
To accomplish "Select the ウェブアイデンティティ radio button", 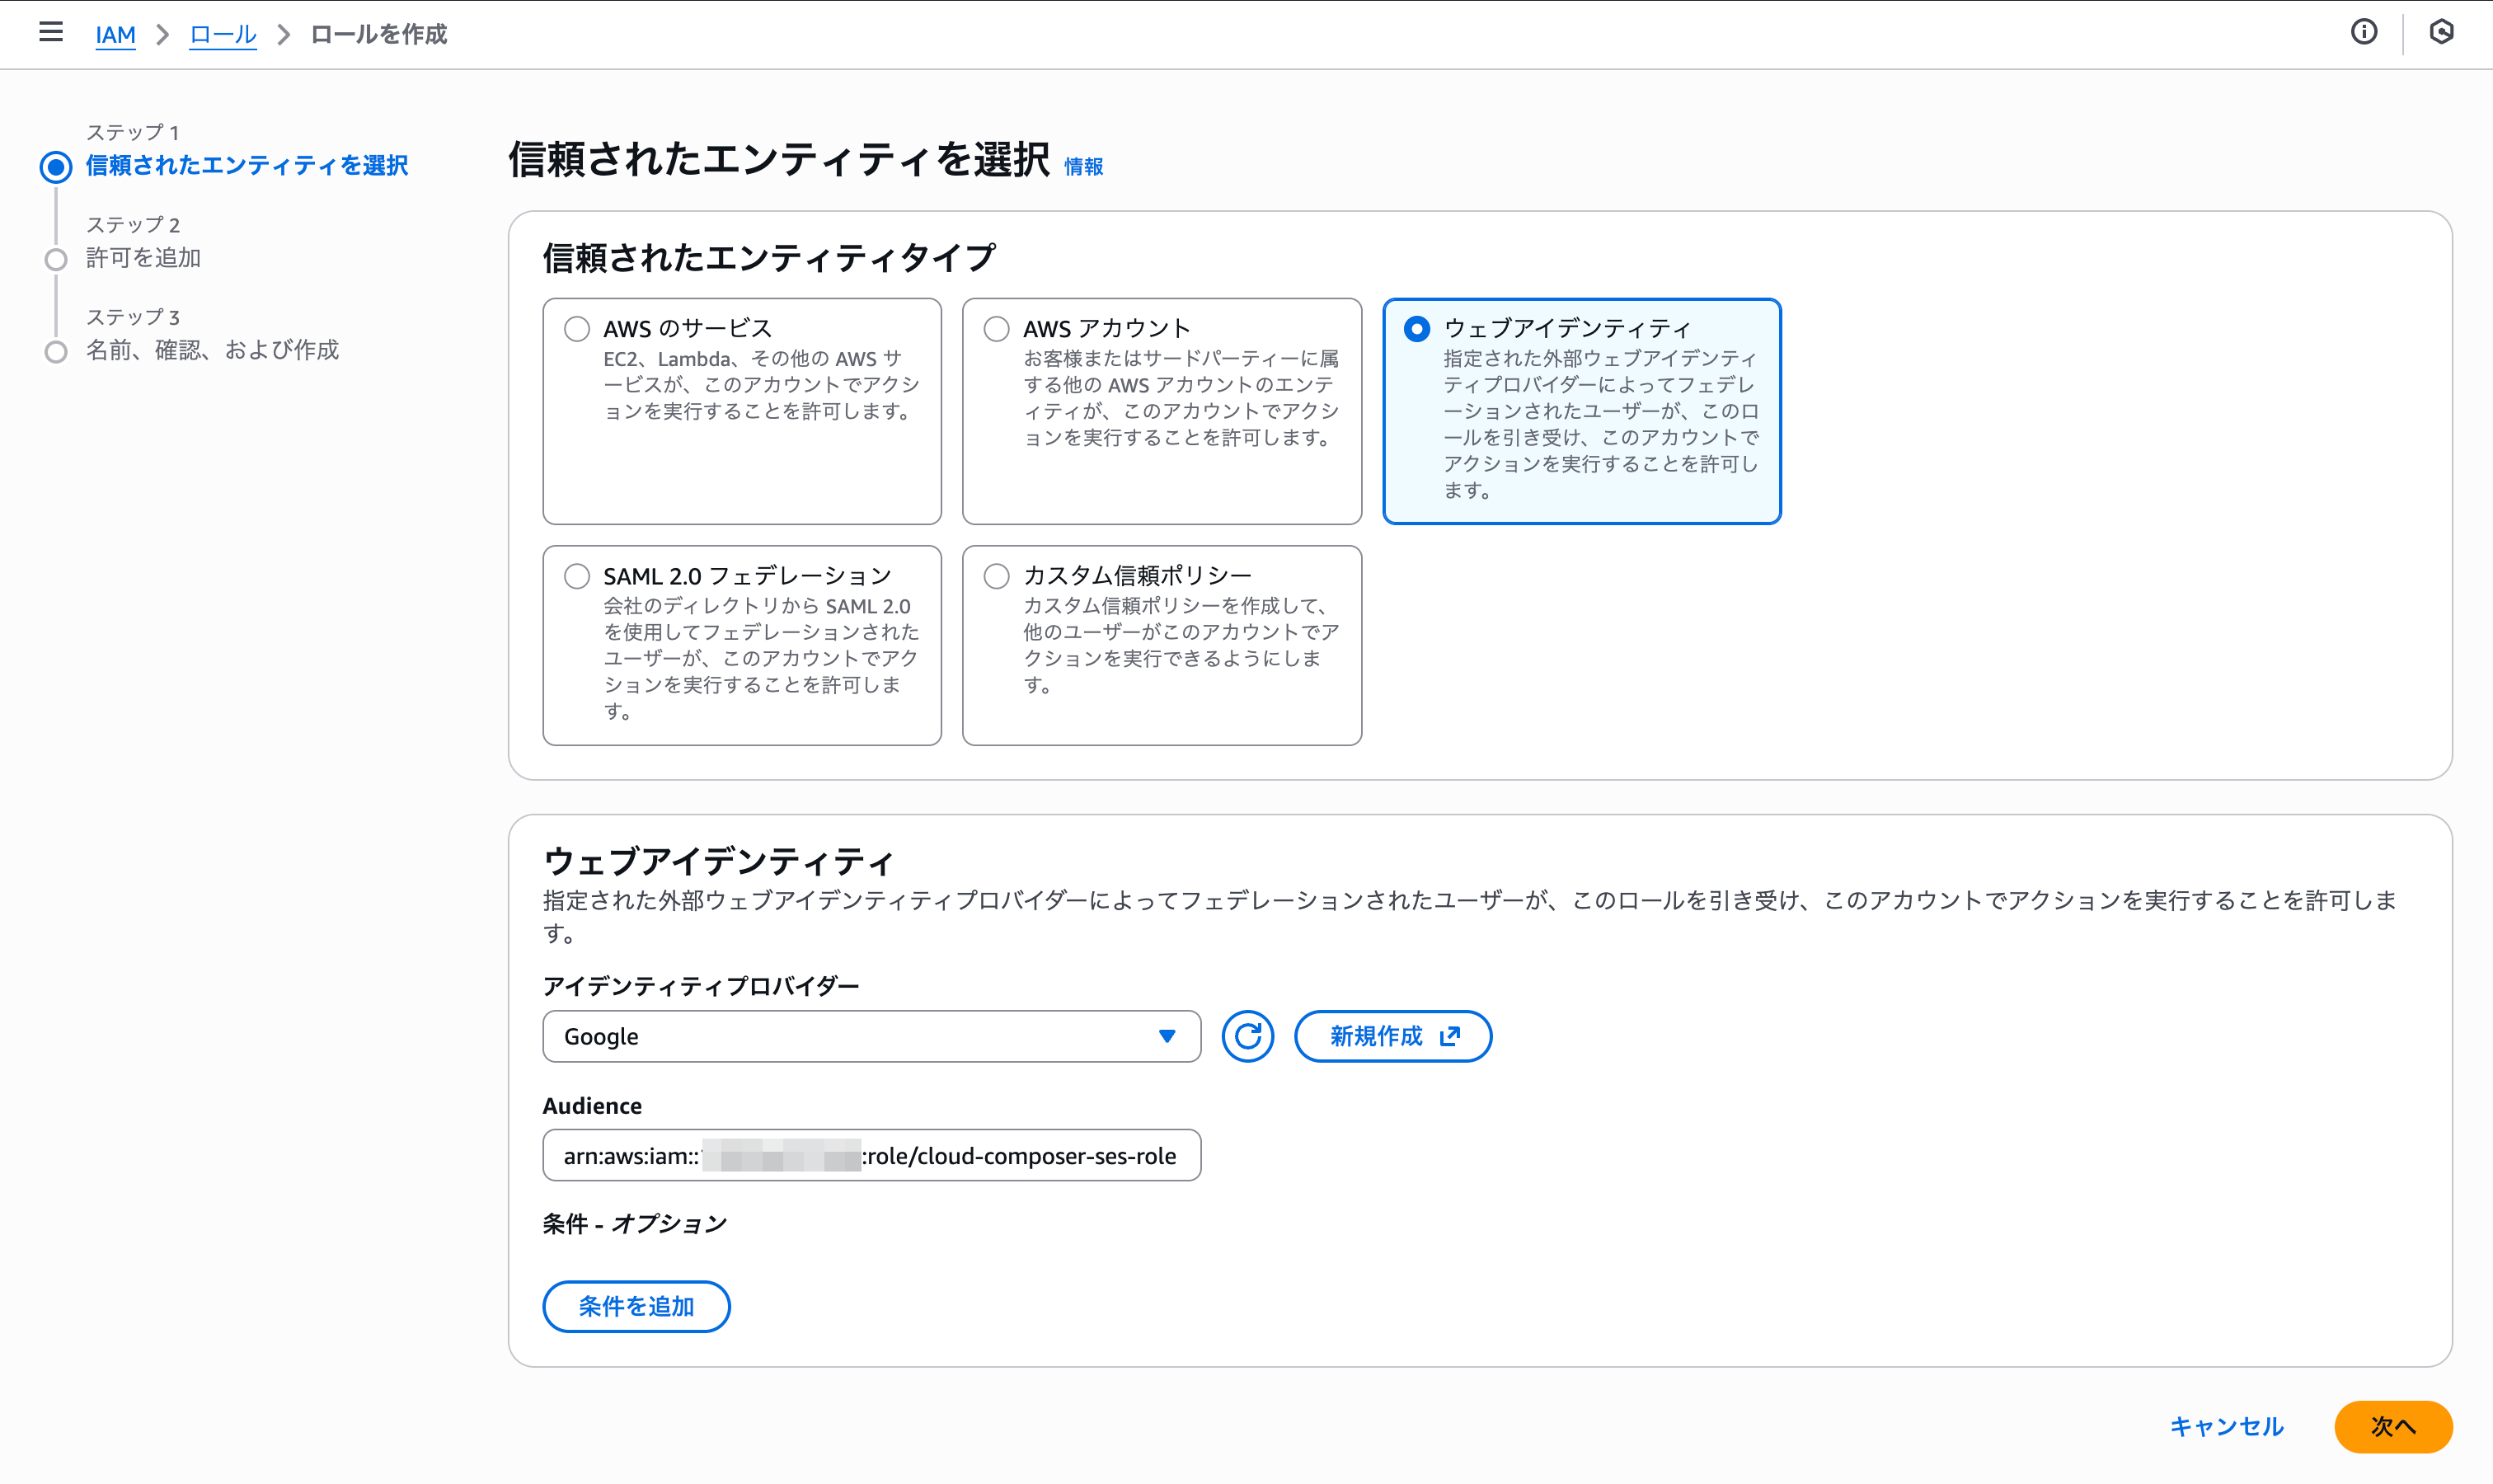I will pyautogui.click(x=1414, y=327).
